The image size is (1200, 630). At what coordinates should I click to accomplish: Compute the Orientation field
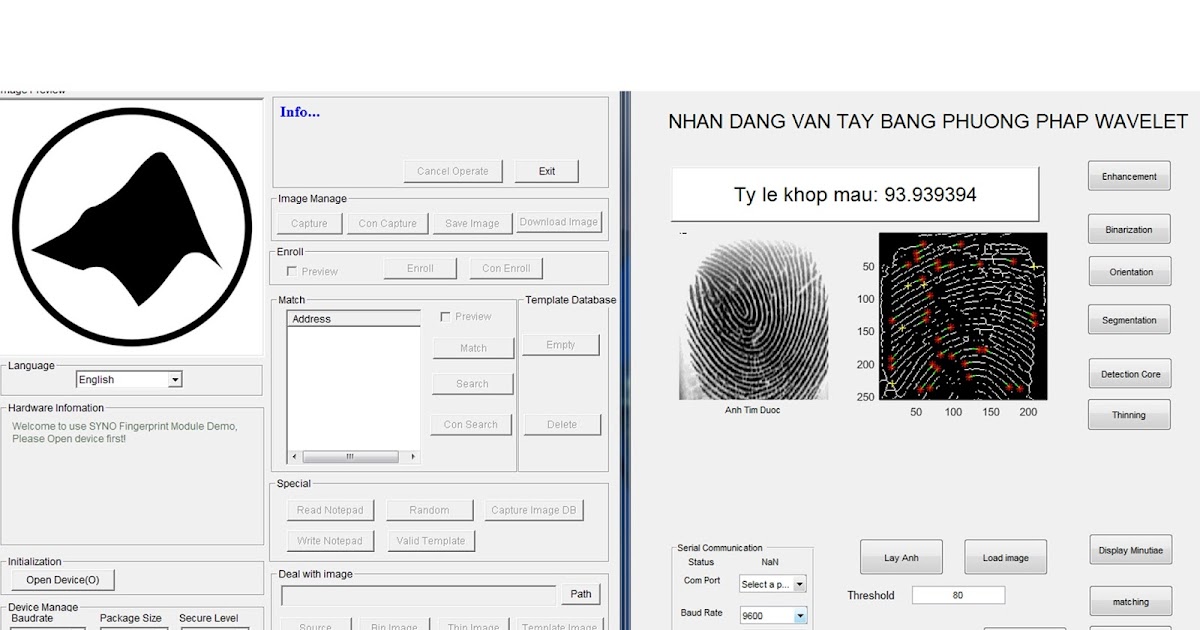click(x=1129, y=271)
